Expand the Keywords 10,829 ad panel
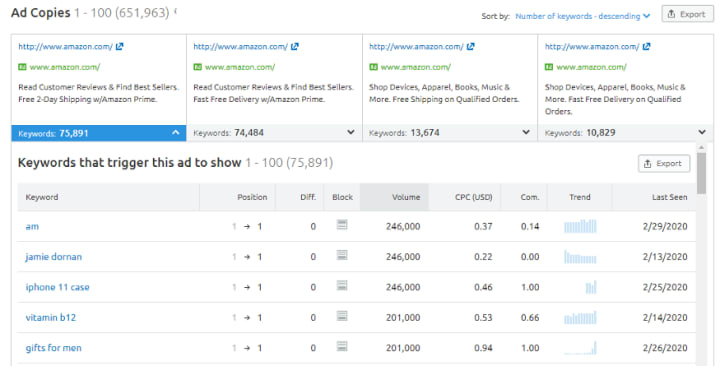The width and height of the screenshot is (720, 366). (x=702, y=132)
